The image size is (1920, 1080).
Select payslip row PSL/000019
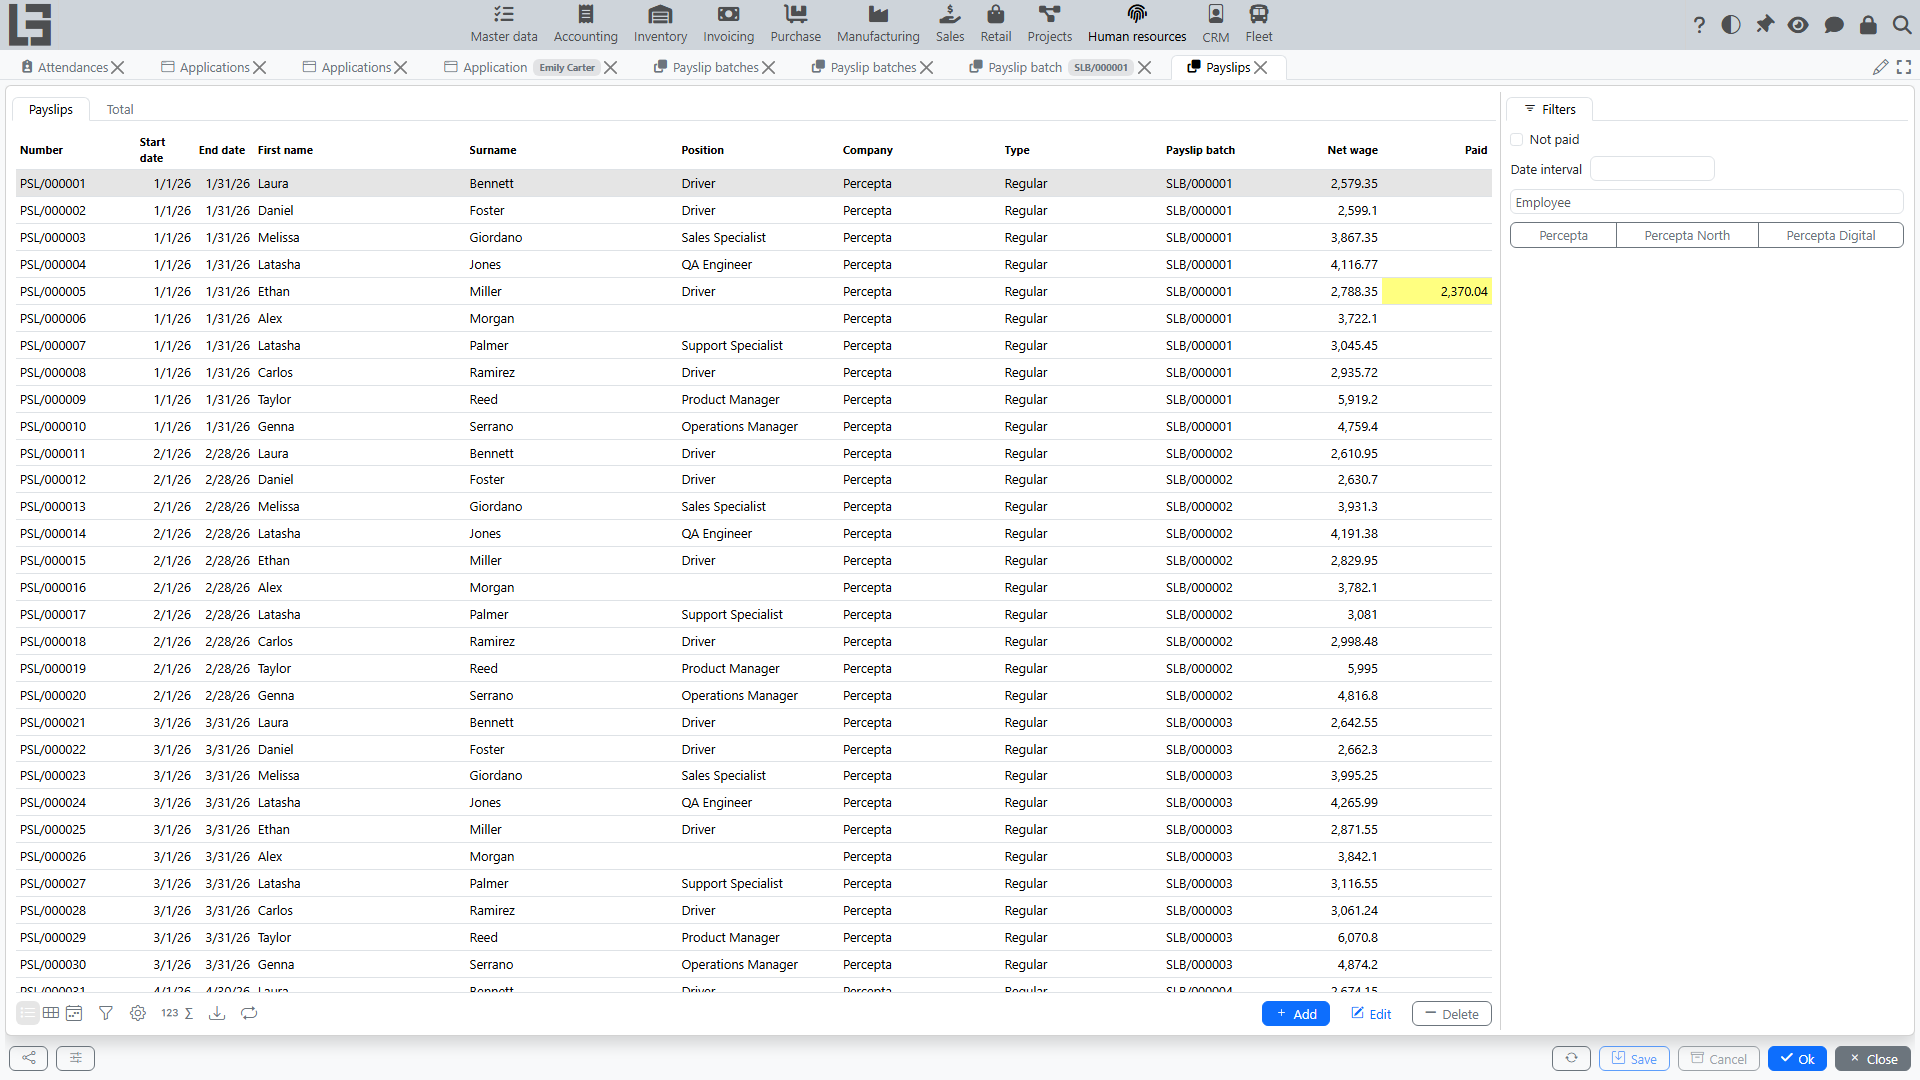point(753,669)
